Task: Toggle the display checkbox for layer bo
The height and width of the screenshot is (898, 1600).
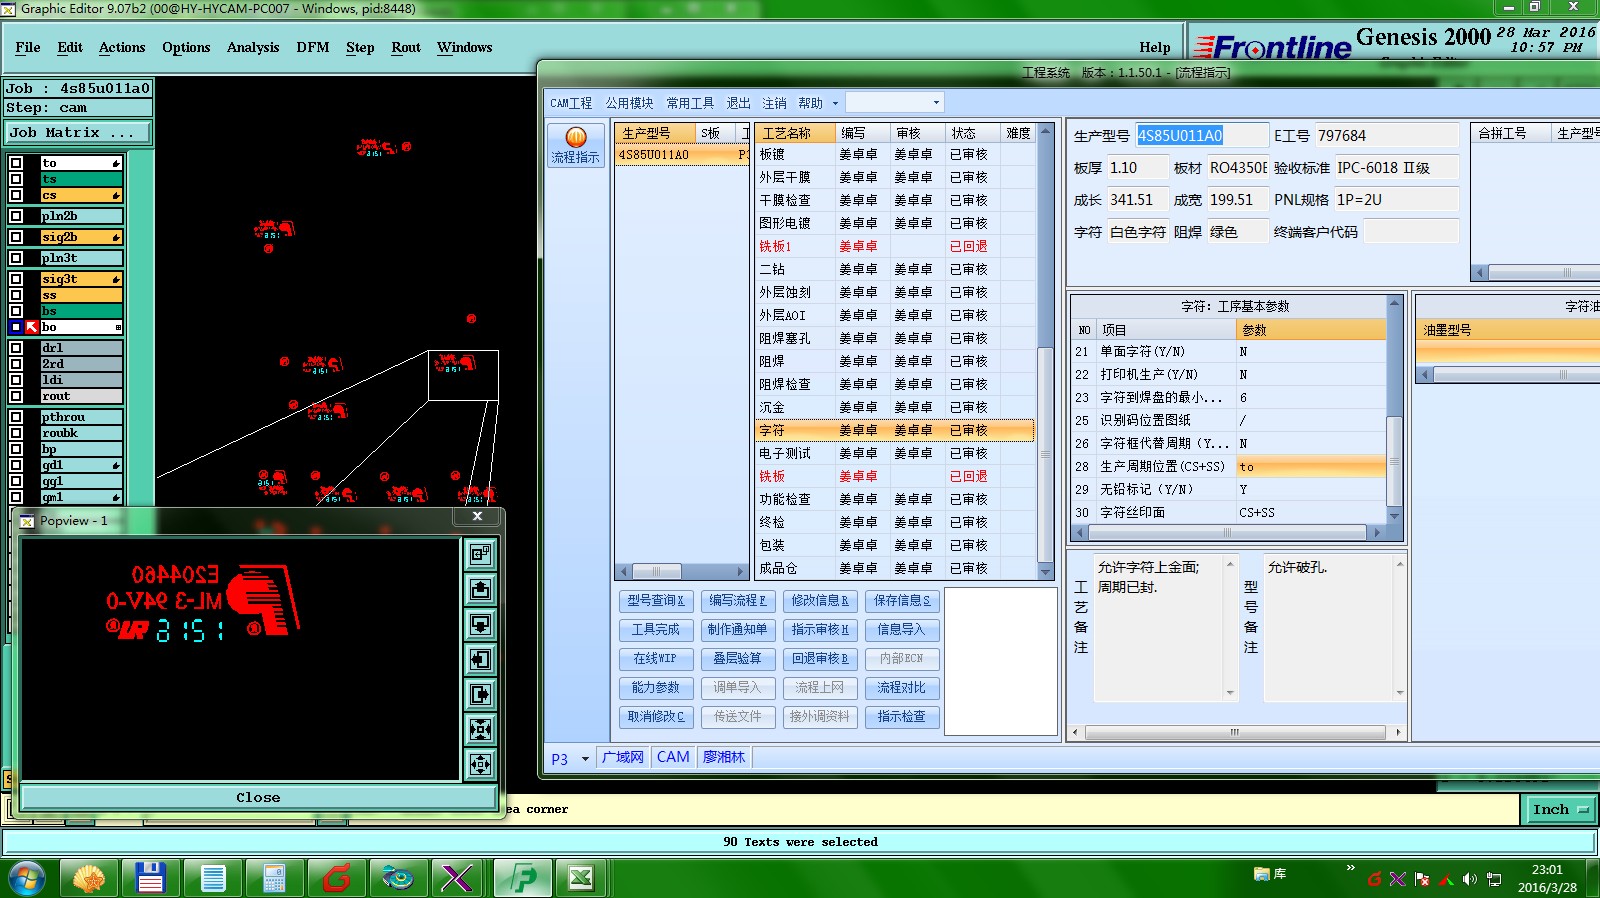Action: [16, 327]
